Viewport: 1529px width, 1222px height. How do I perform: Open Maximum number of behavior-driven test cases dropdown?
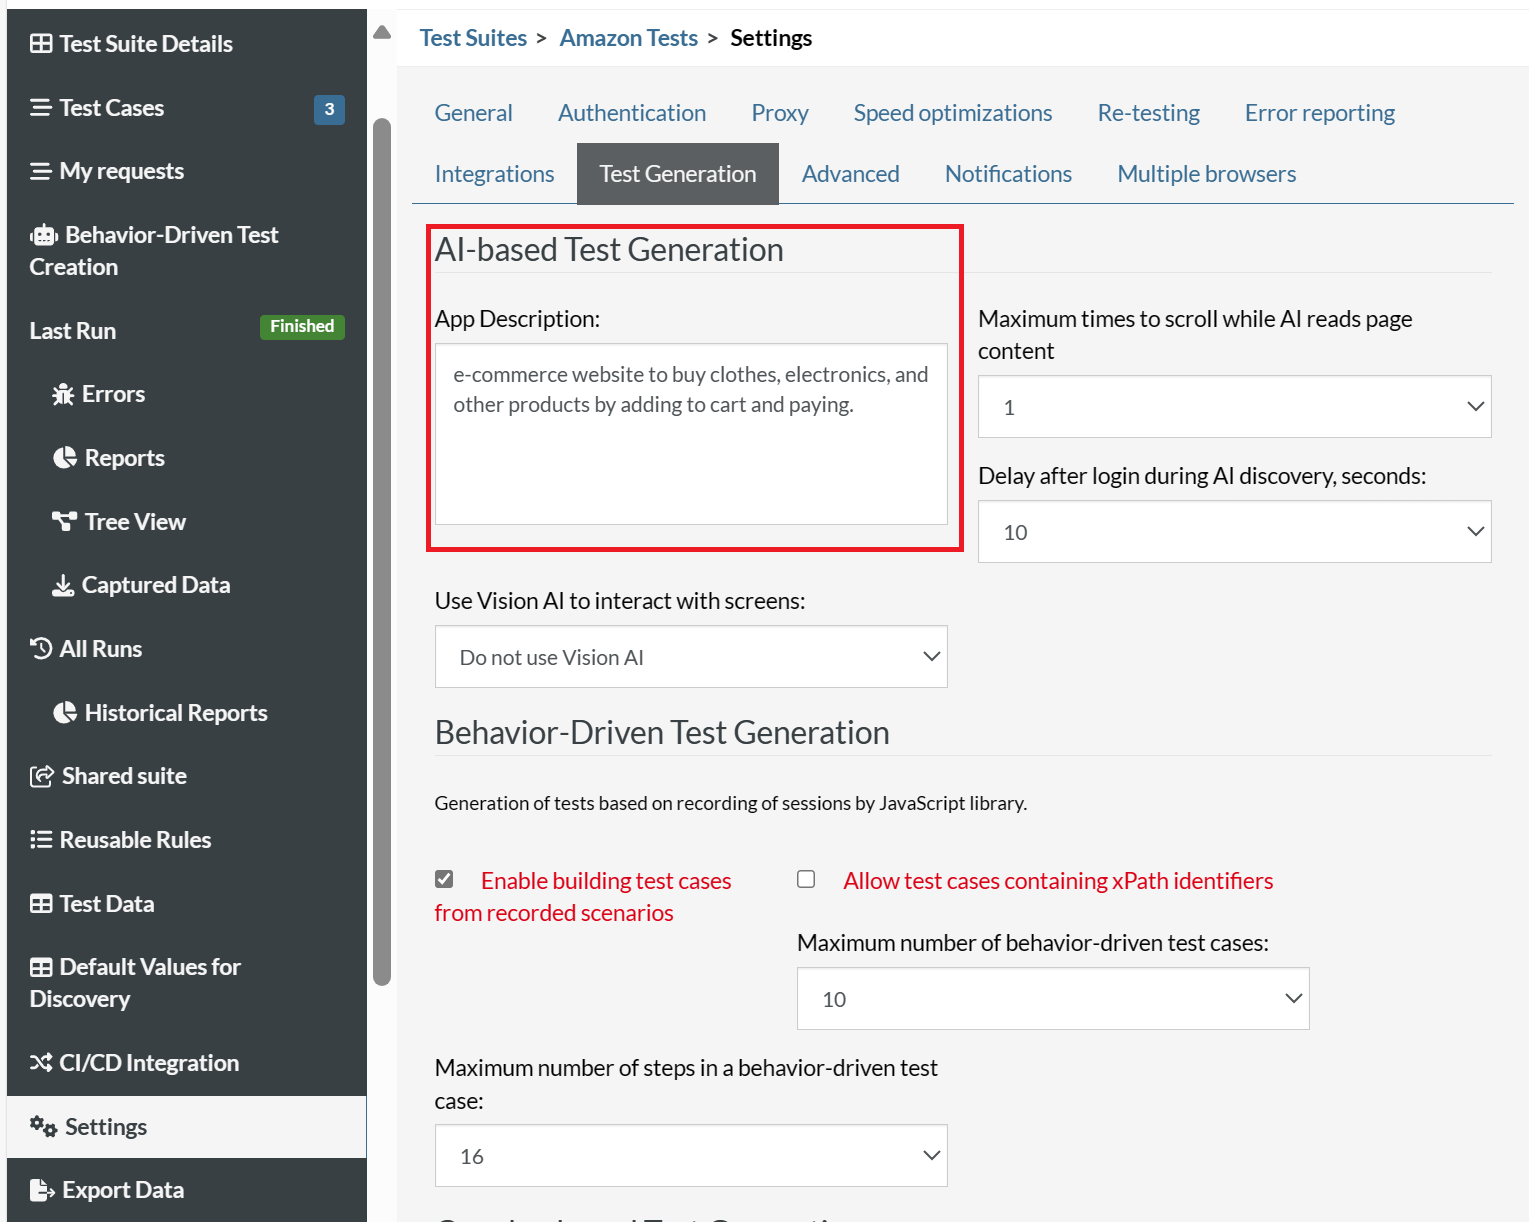coord(1052,999)
